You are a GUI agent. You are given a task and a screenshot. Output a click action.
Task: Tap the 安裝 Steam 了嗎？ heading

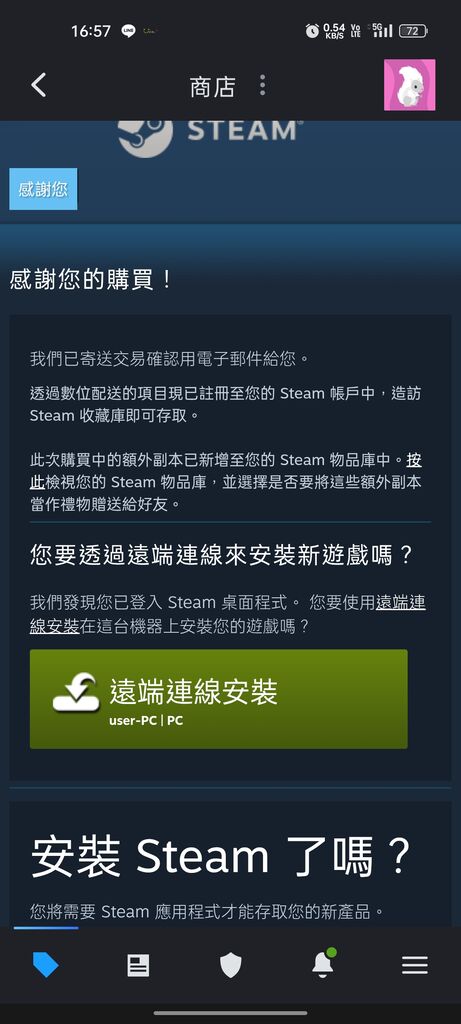[221, 856]
